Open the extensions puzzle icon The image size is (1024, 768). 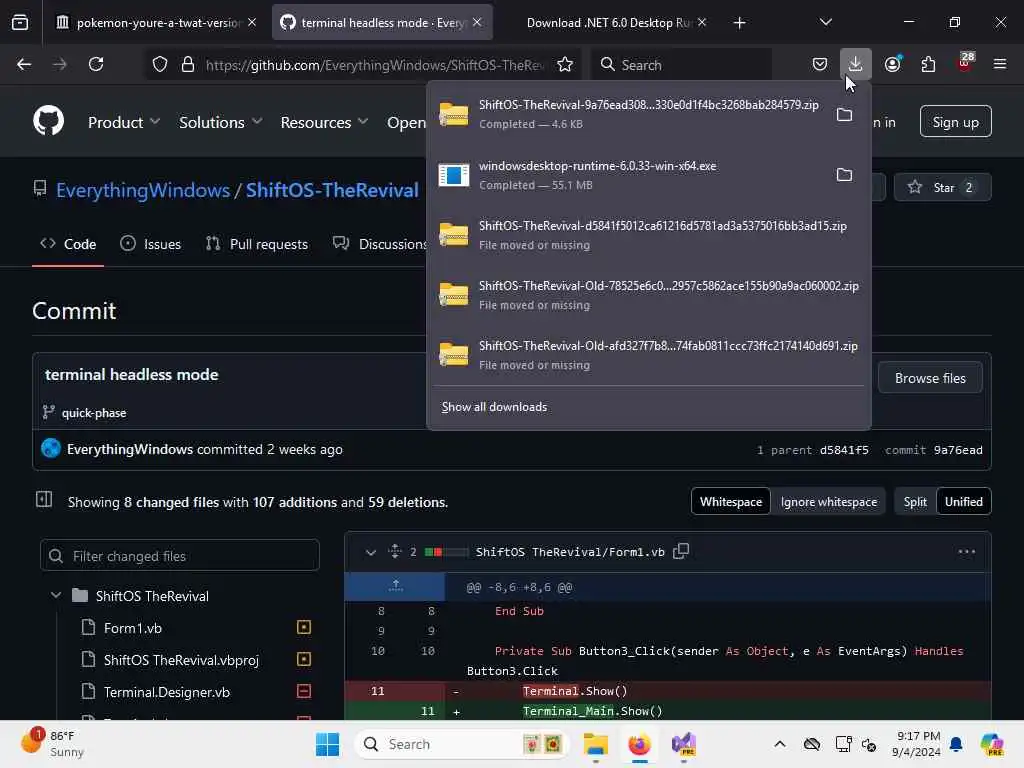point(928,64)
